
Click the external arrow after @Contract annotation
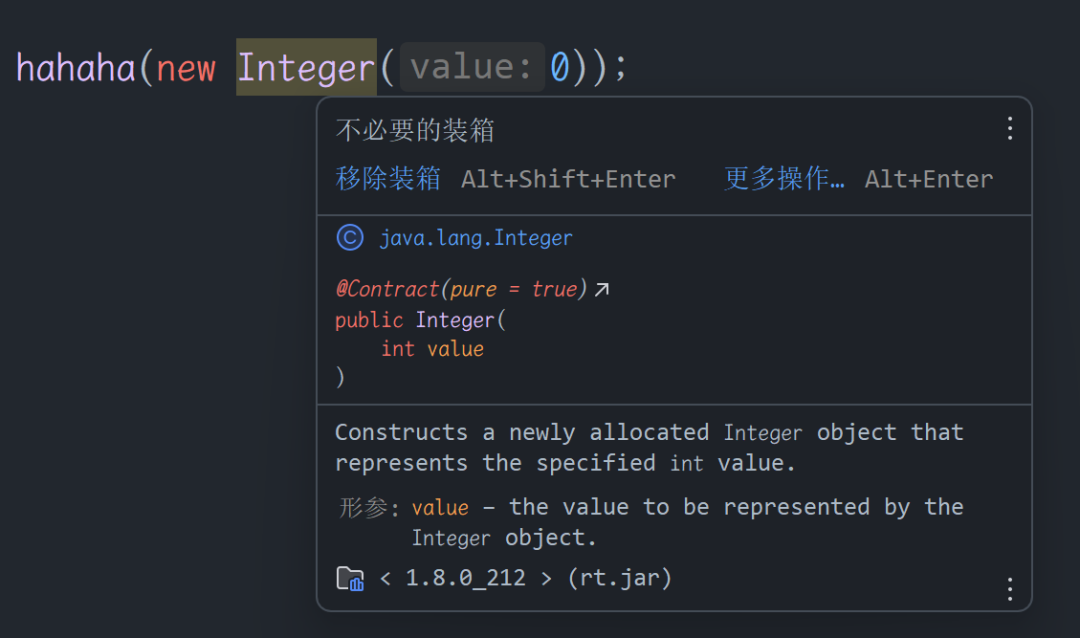coord(602,289)
